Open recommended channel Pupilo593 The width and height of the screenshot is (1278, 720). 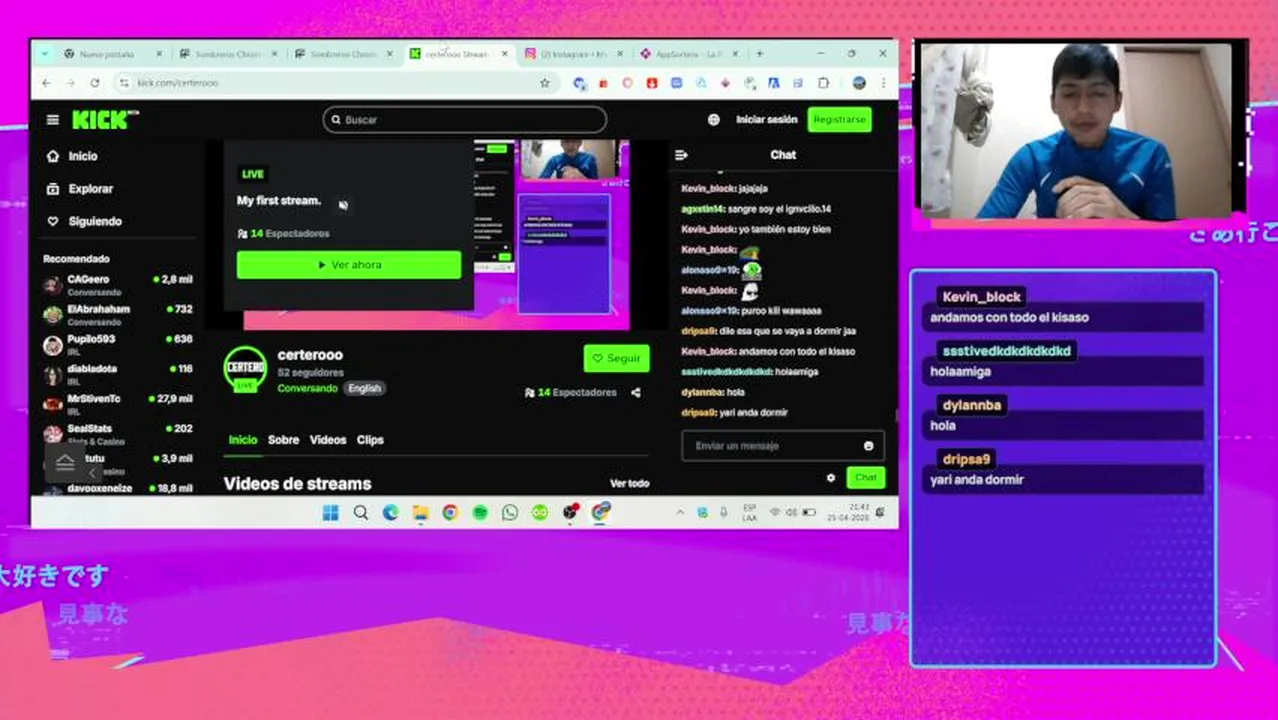[x=118, y=345]
